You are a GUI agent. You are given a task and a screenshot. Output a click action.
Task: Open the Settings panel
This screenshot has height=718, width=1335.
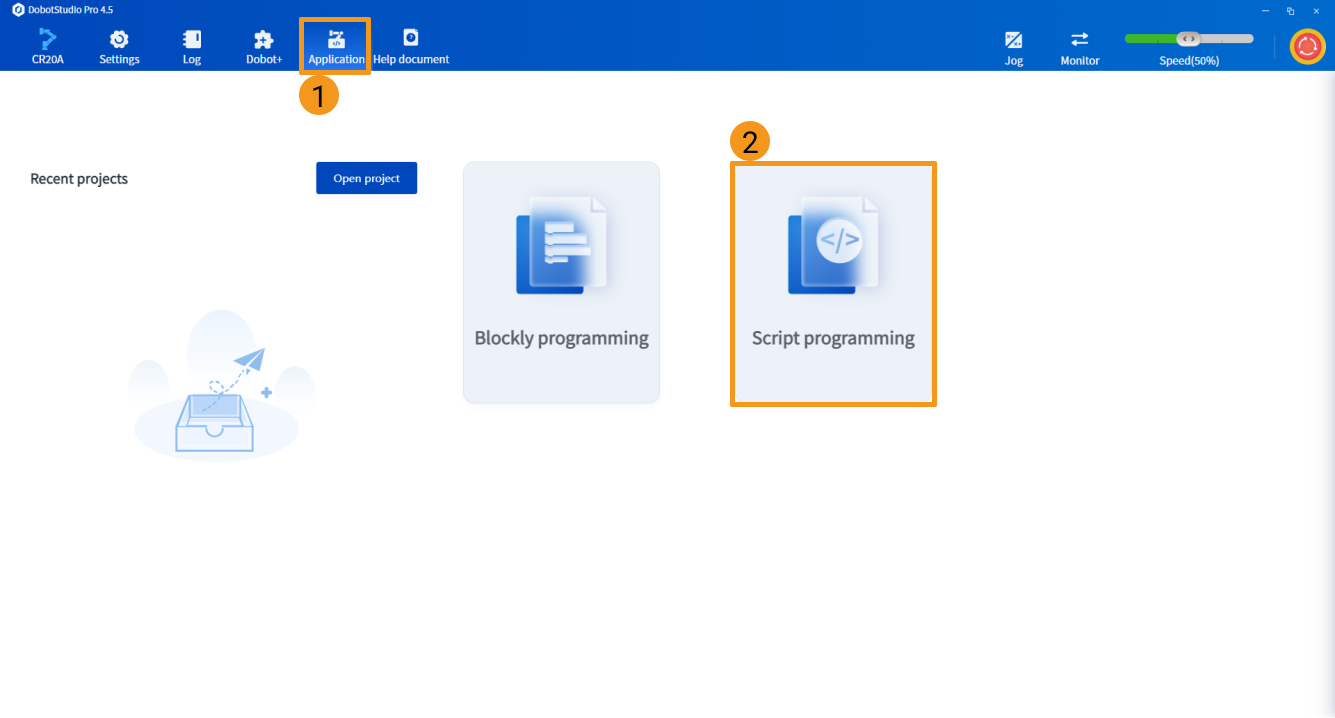pyautogui.click(x=118, y=45)
